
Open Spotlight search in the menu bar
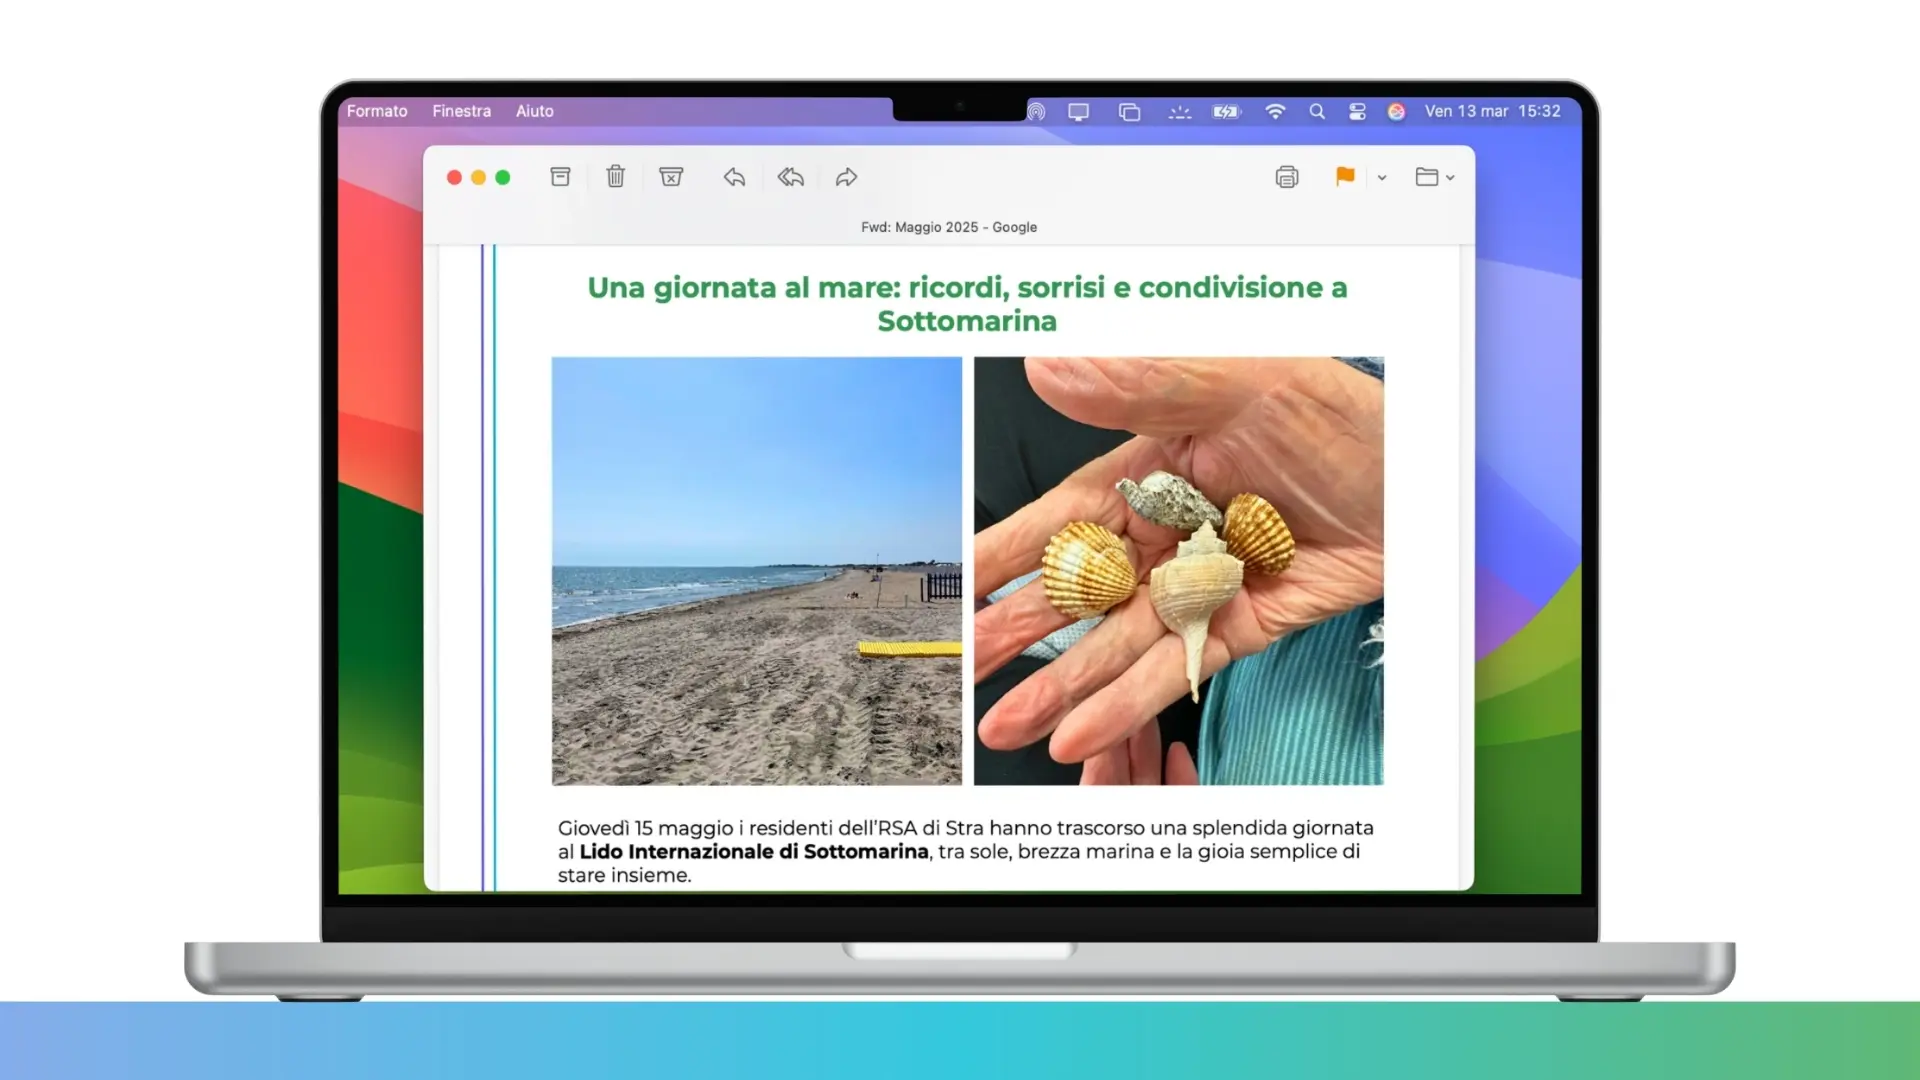click(x=1317, y=112)
